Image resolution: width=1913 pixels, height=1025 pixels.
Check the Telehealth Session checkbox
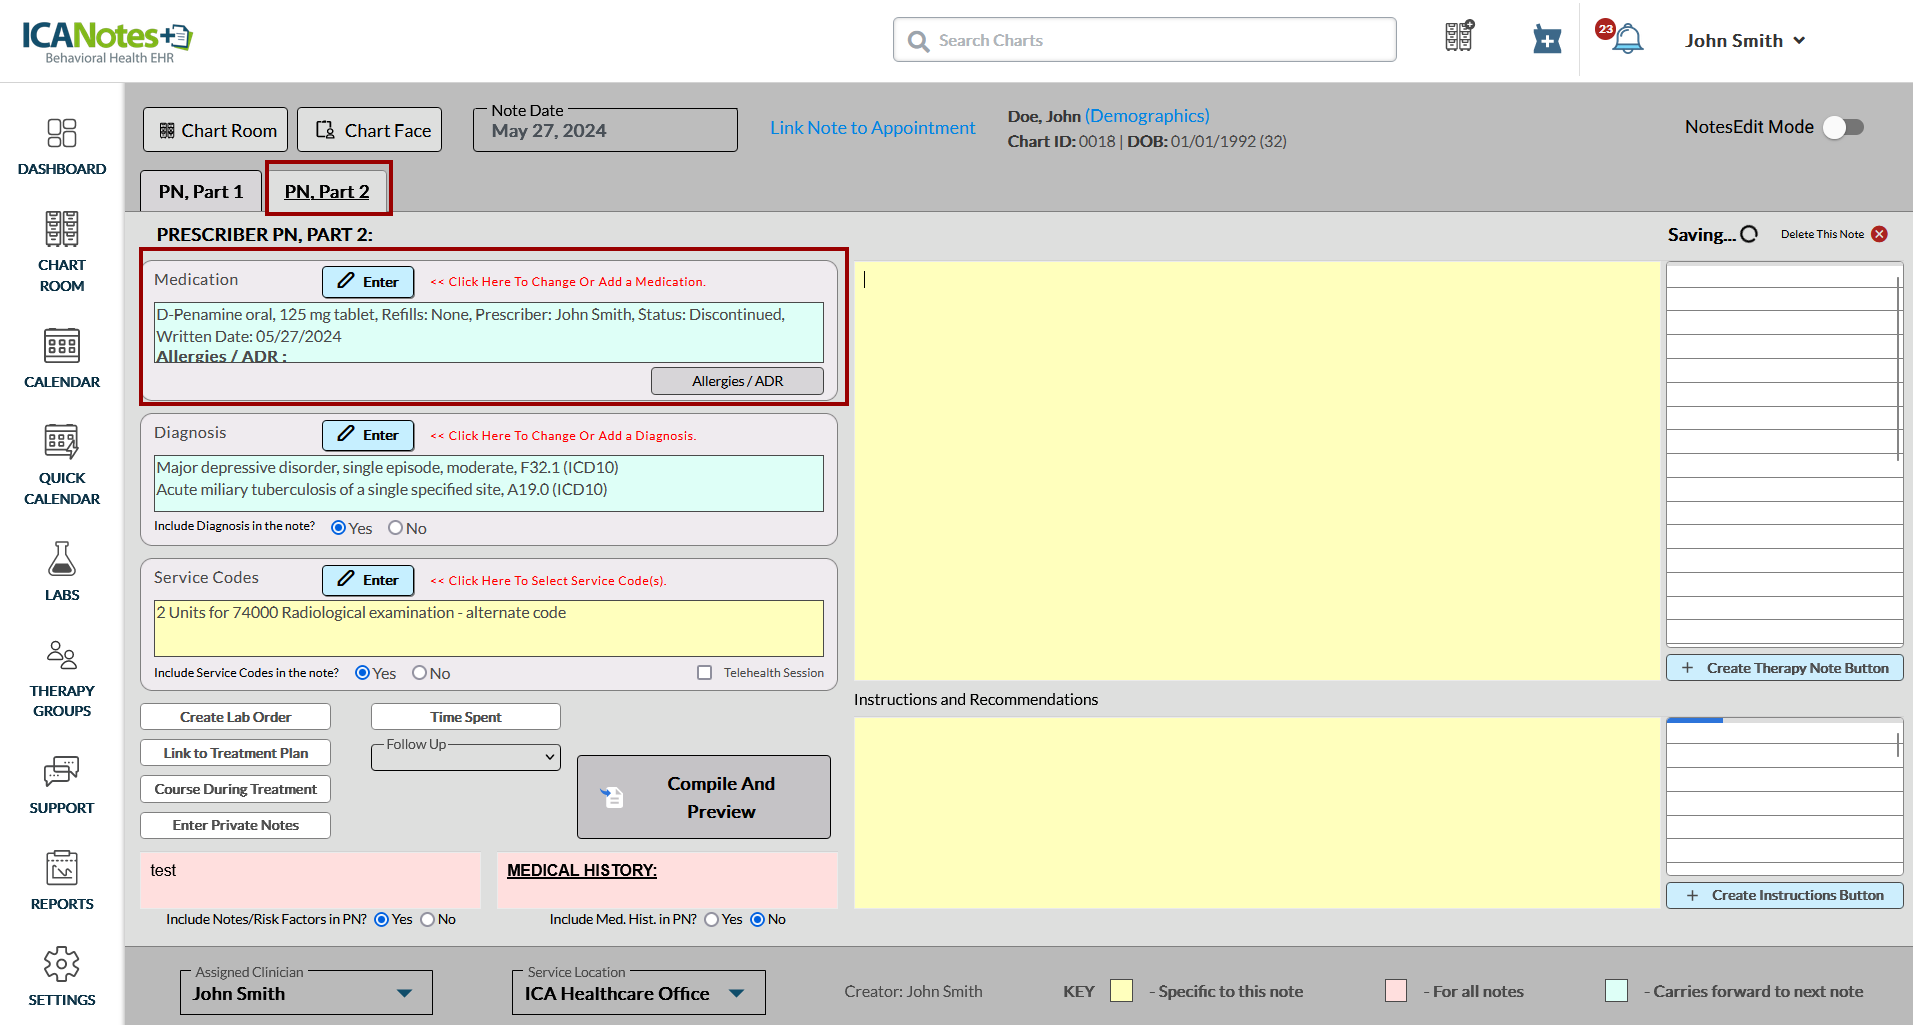pyautogui.click(x=704, y=673)
